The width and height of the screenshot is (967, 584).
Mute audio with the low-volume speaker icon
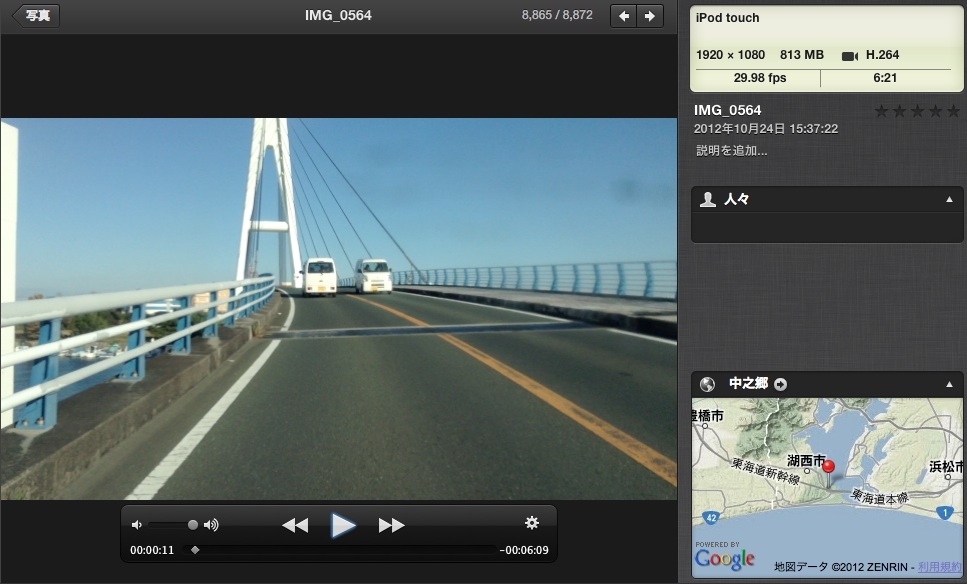pyautogui.click(x=137, y=525)
